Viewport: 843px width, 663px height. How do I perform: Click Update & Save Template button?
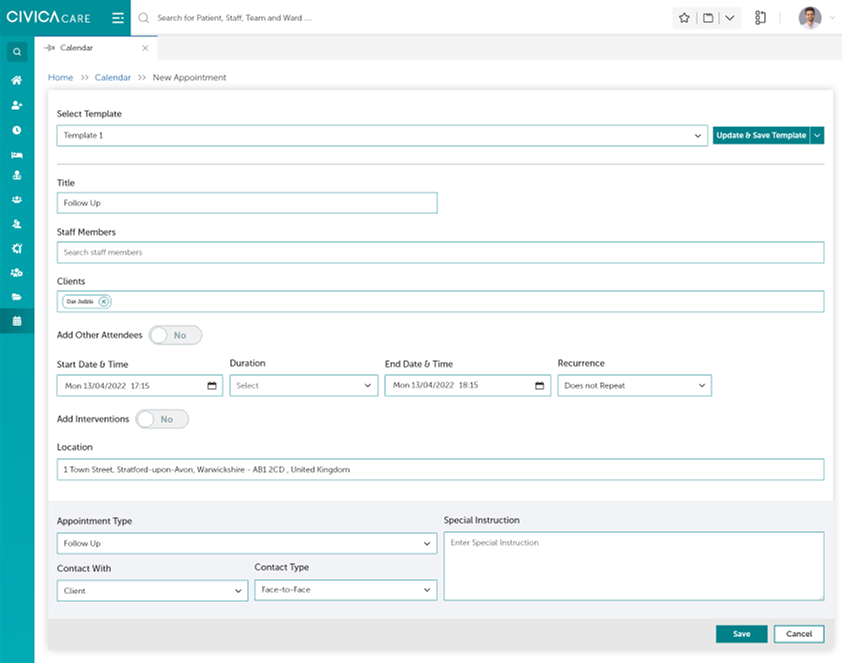pos(761,136)
